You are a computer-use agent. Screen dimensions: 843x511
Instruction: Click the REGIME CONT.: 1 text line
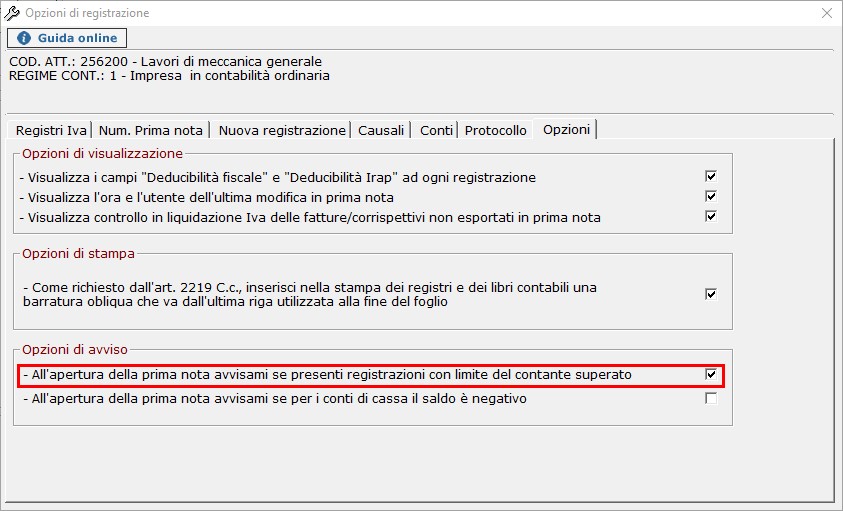pos(169,75)
